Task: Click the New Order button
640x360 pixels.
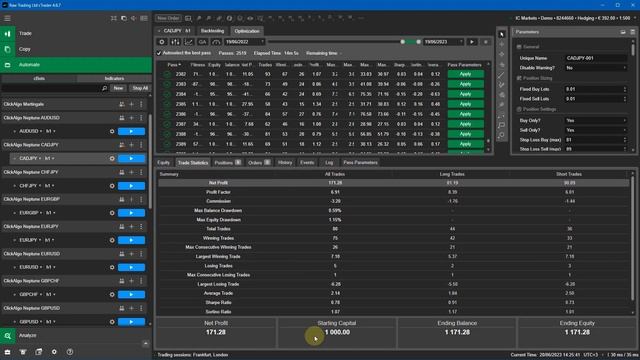Action: point(168,18)
